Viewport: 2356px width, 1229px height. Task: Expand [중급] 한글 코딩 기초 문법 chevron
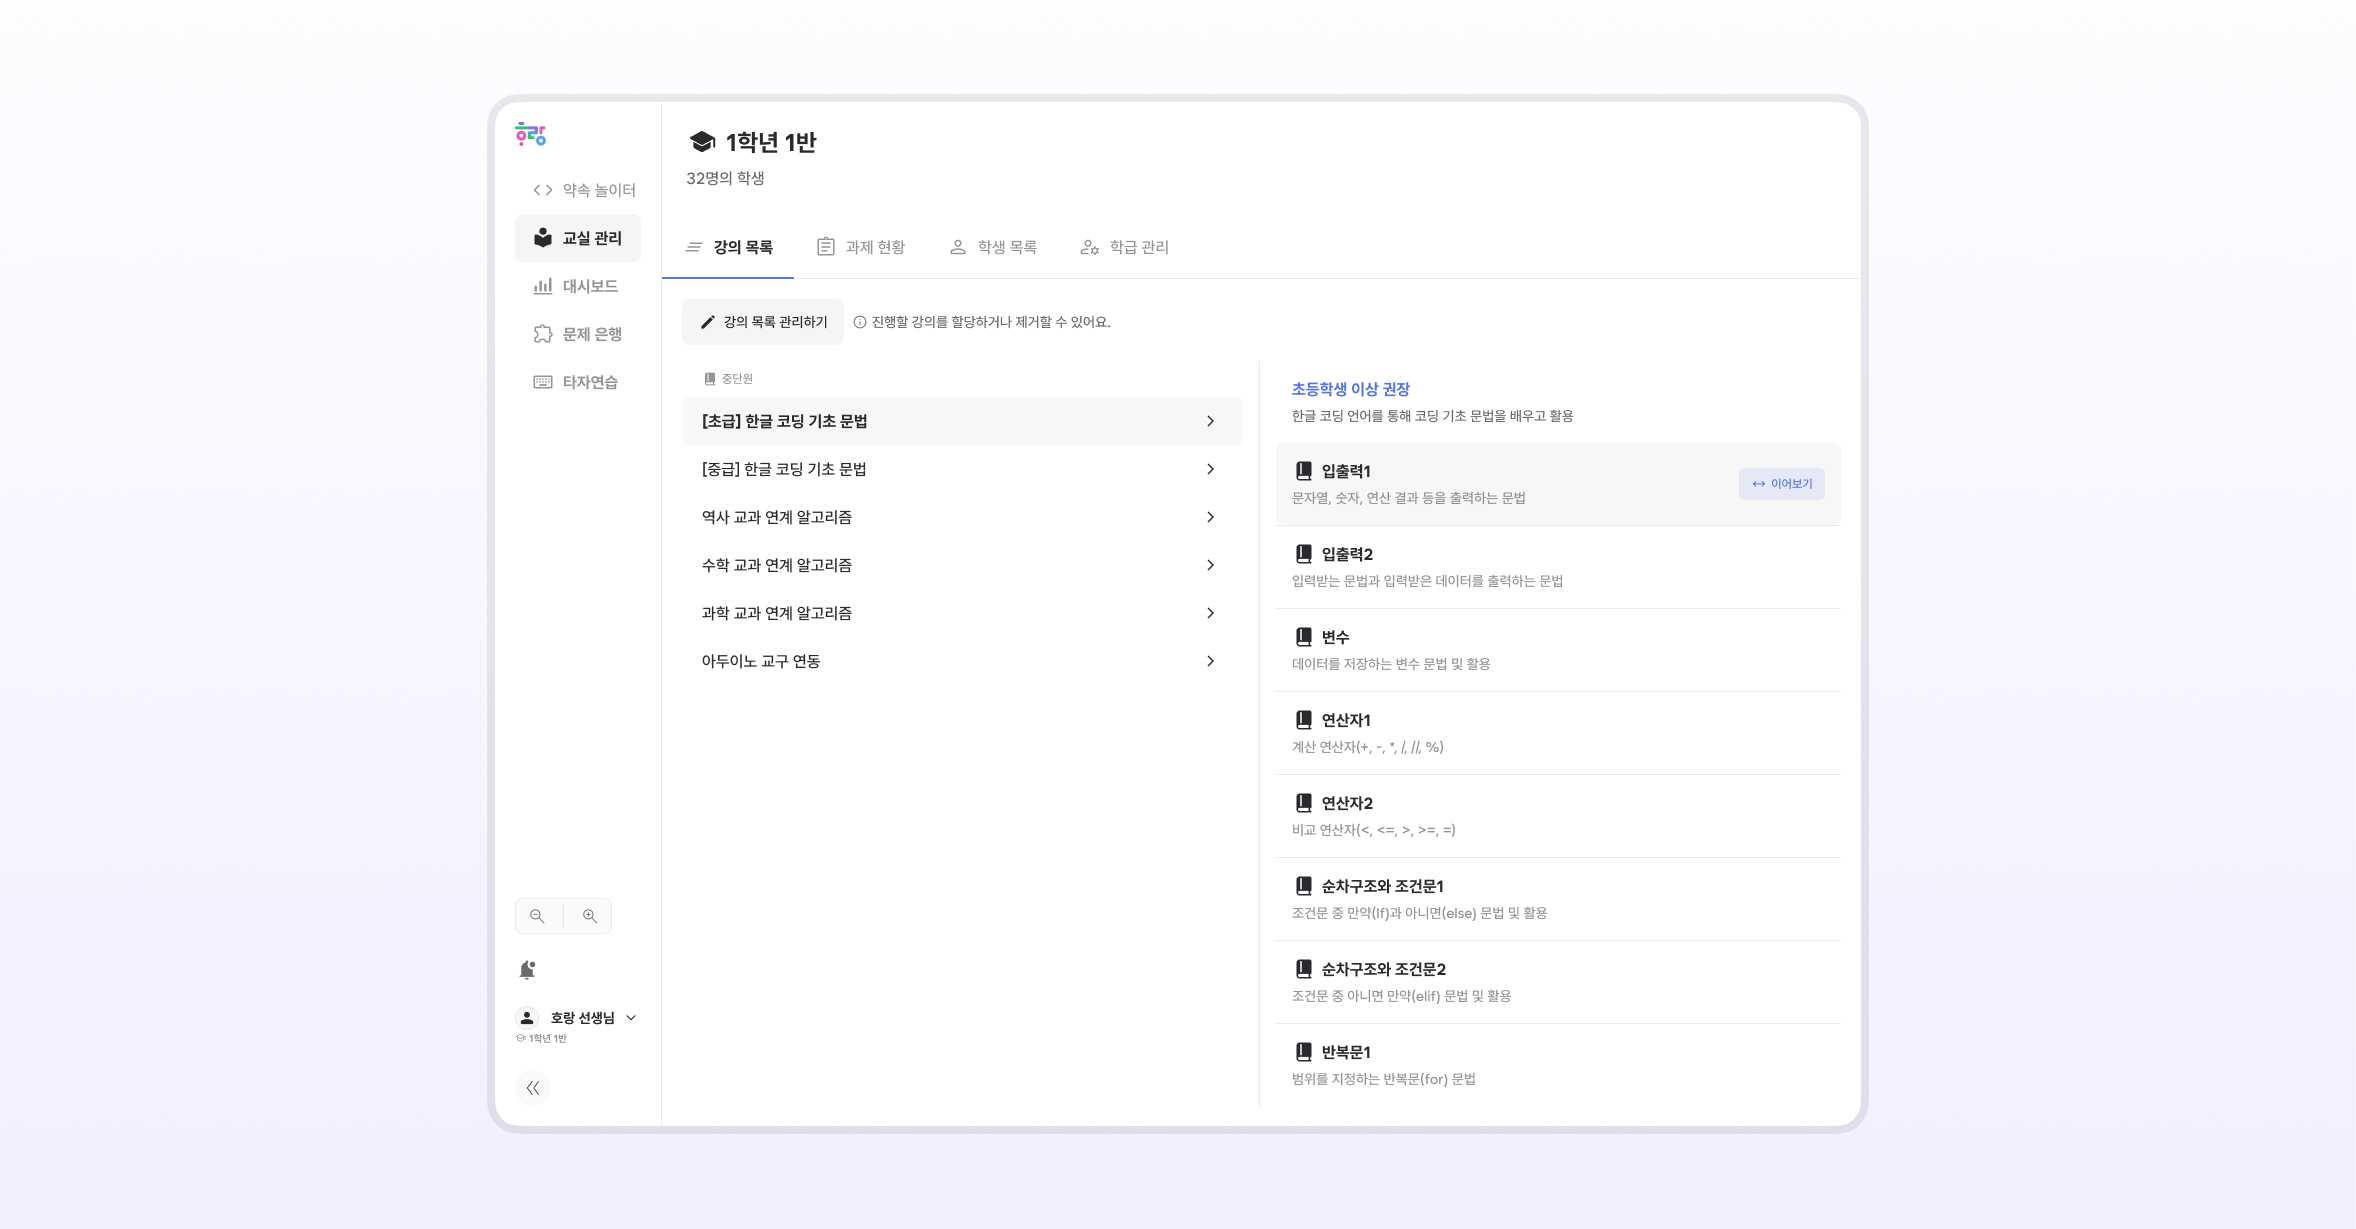click(x=1210, y=469)
